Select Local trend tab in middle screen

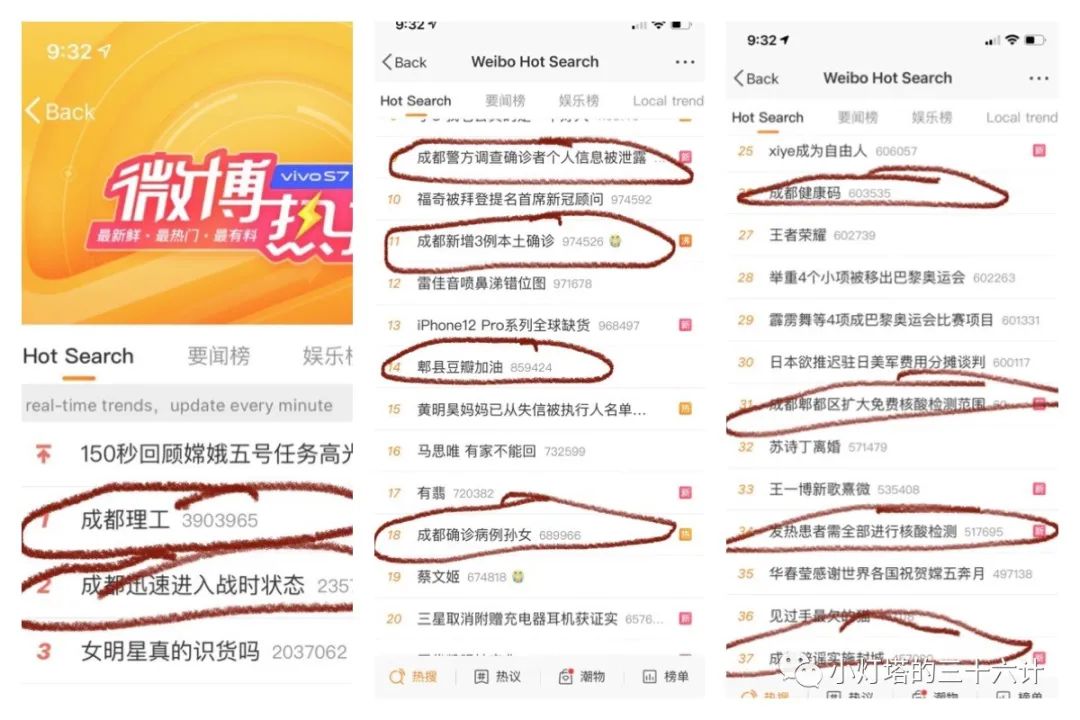[x=668, y=101]
